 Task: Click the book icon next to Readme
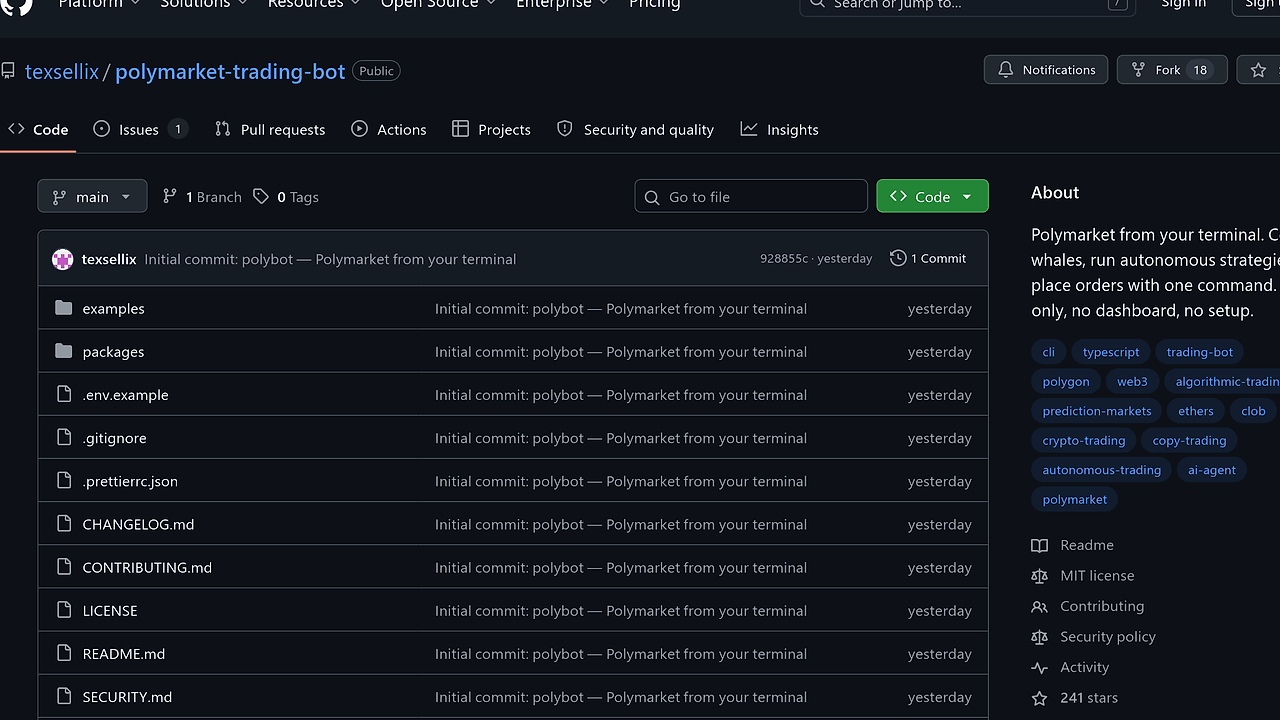click(x=1040, y=545)
